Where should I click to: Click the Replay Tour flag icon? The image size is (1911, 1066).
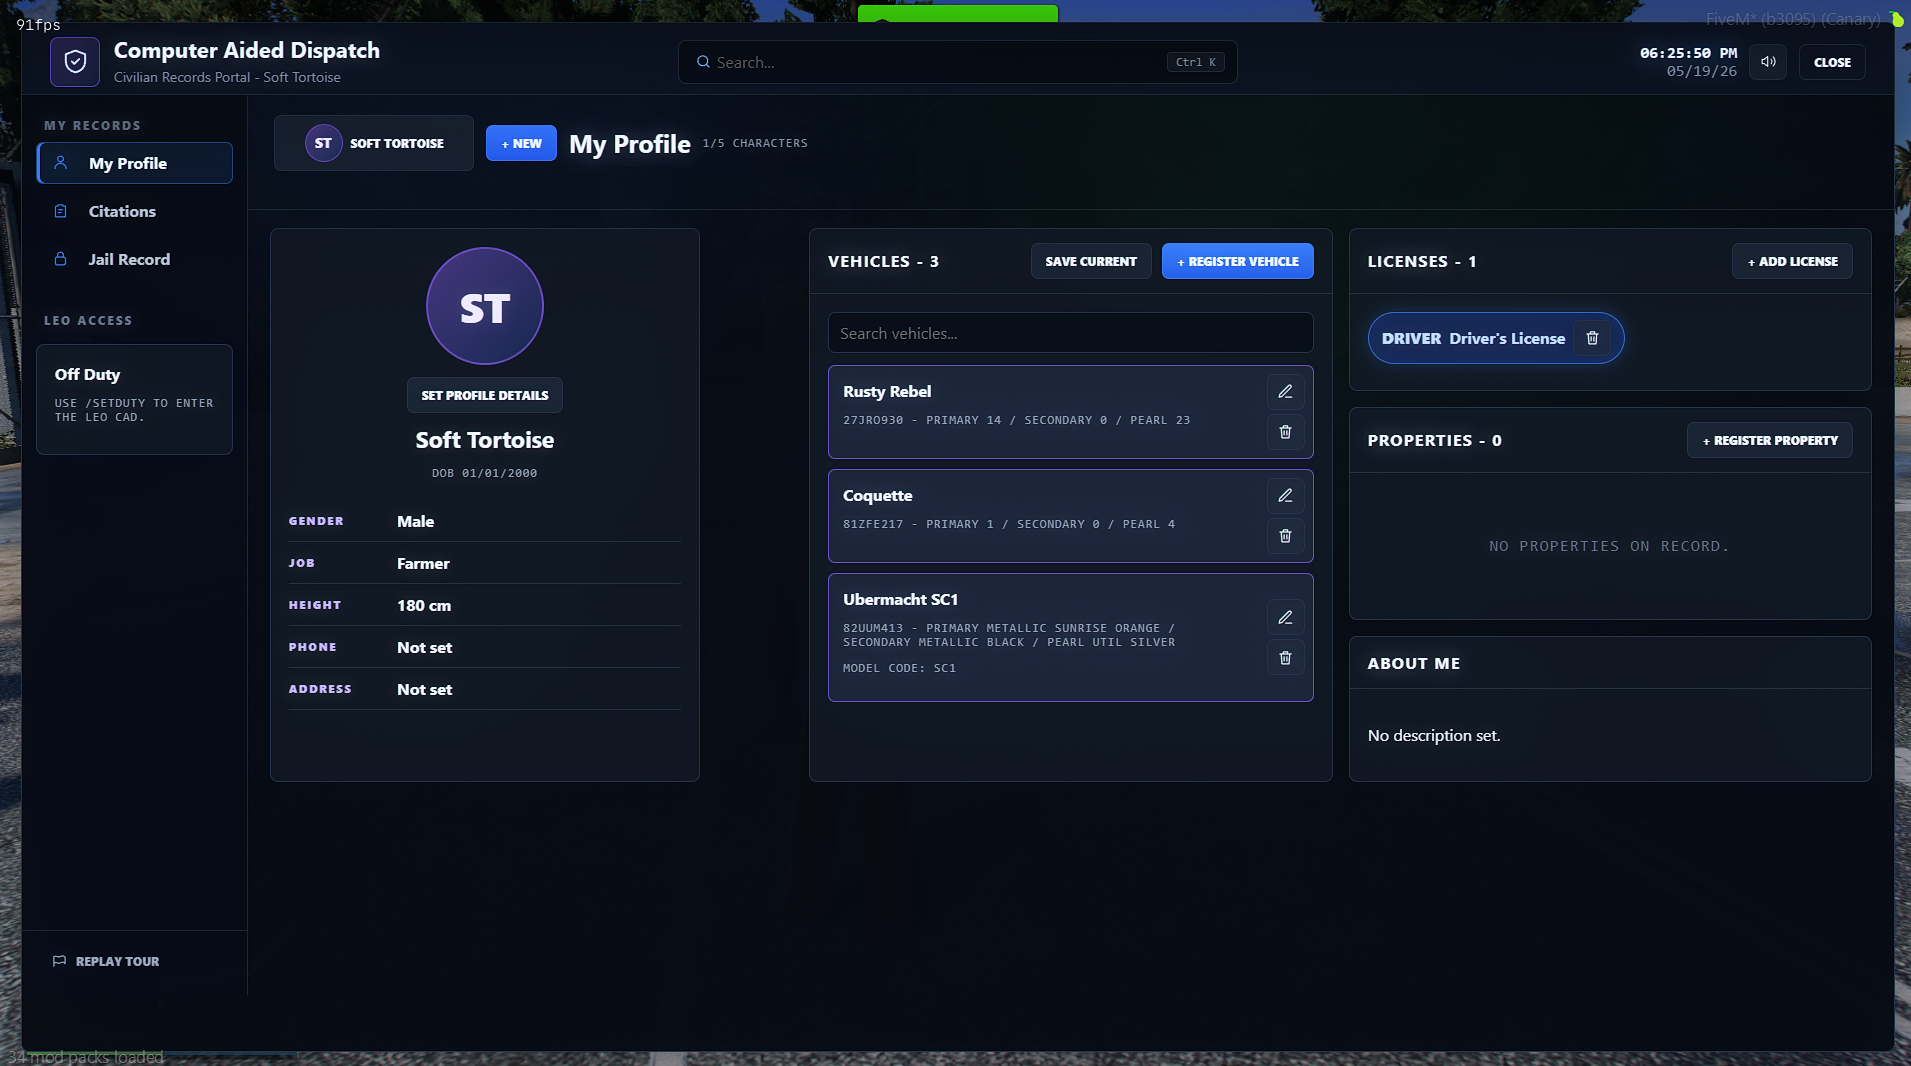pyautogui.click(x=59, y=961)
